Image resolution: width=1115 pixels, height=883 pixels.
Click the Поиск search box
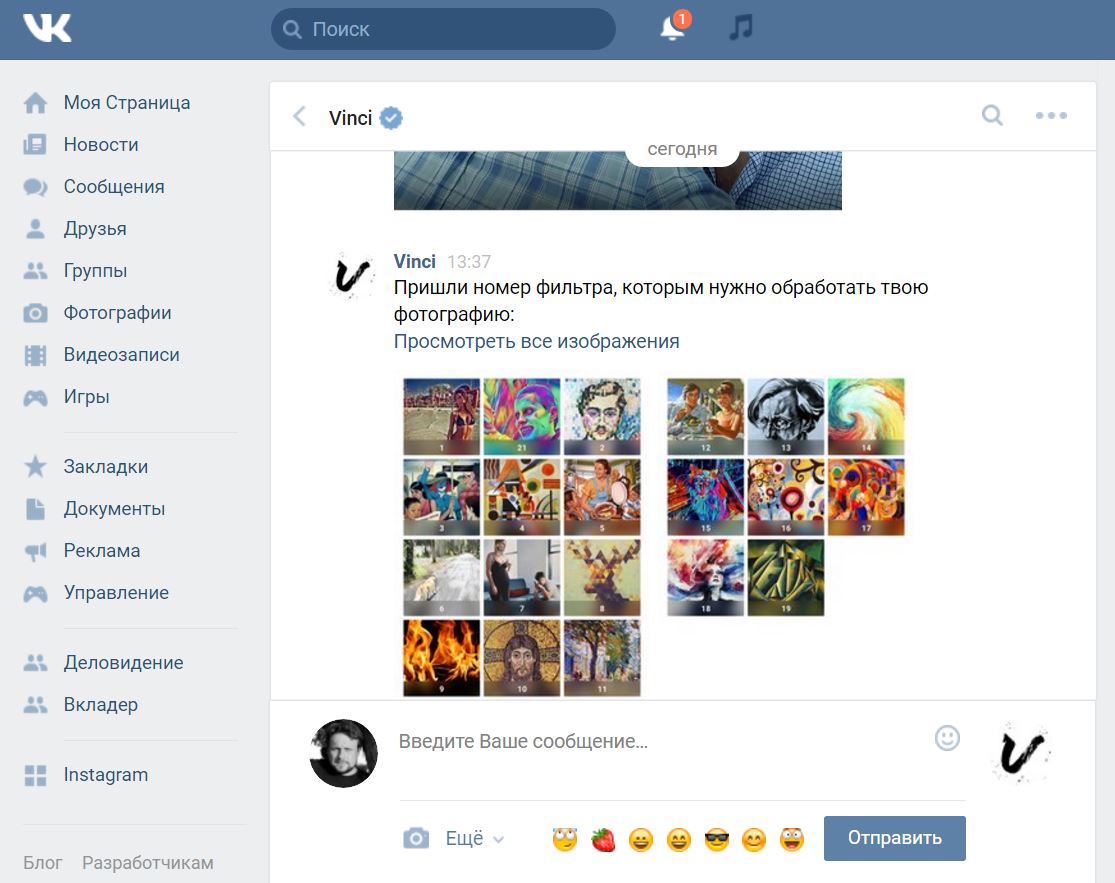pyautogui.click(x=443, y=29)
